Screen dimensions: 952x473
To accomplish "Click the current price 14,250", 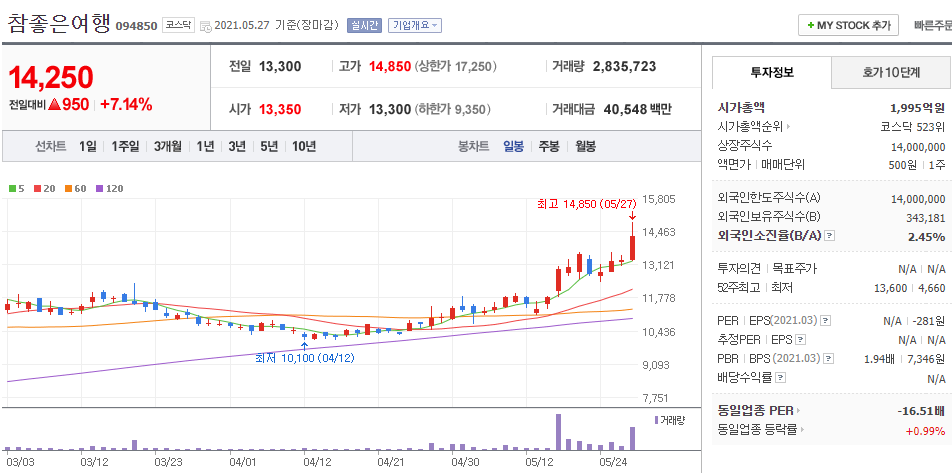I will coord(51,77).
